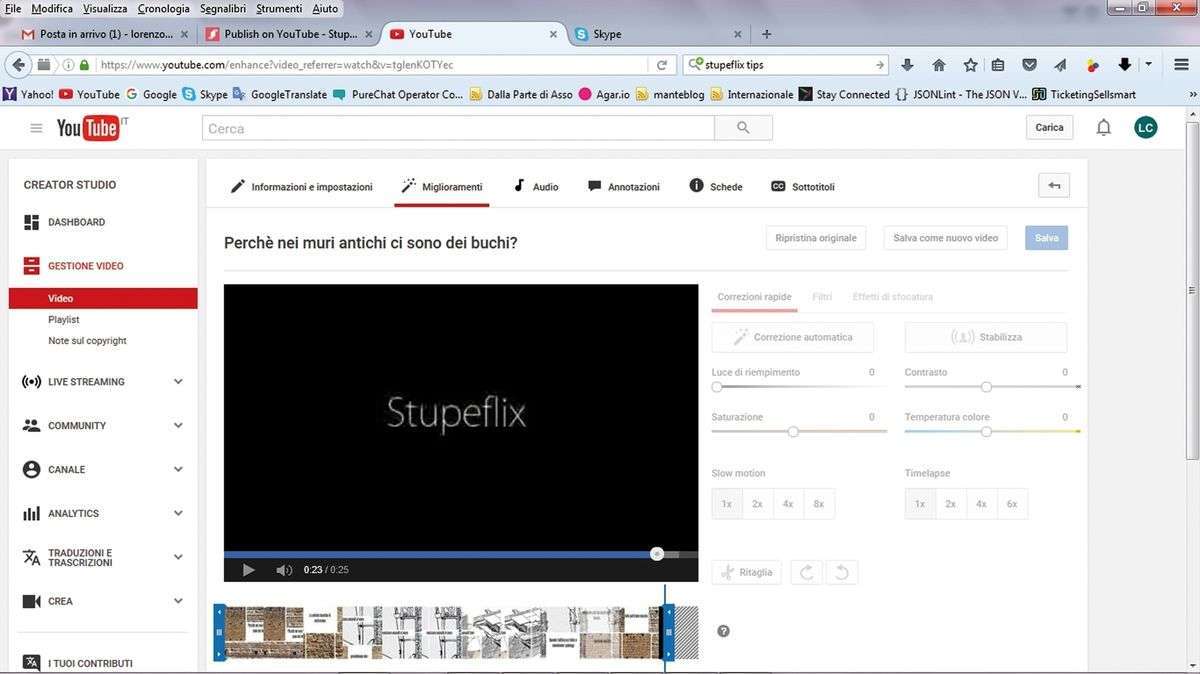This screenshot has height=674, width=1200.
Task: Select 2x slow motion speed
Action: (757, 504)
